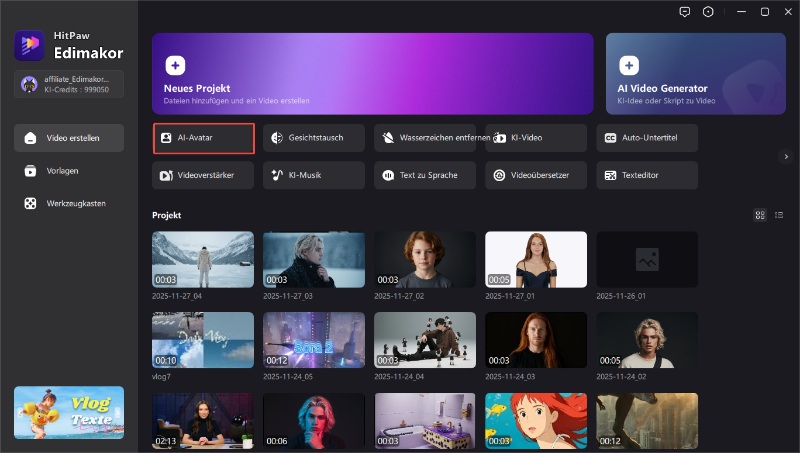The height and width of the screenshot is (453, 800).
Task: Switch projects to grid view
Action: click(x=760, y=215)
